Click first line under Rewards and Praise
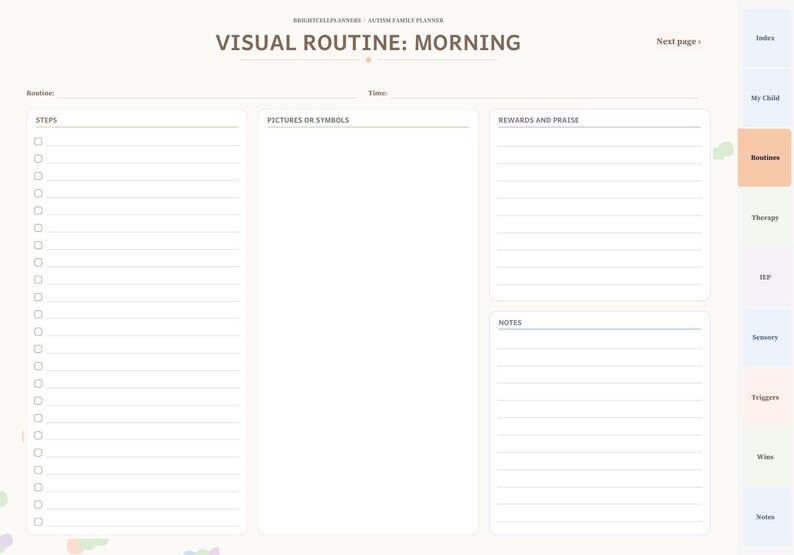This screenshot has width=794, height=555. pos(600,140)
